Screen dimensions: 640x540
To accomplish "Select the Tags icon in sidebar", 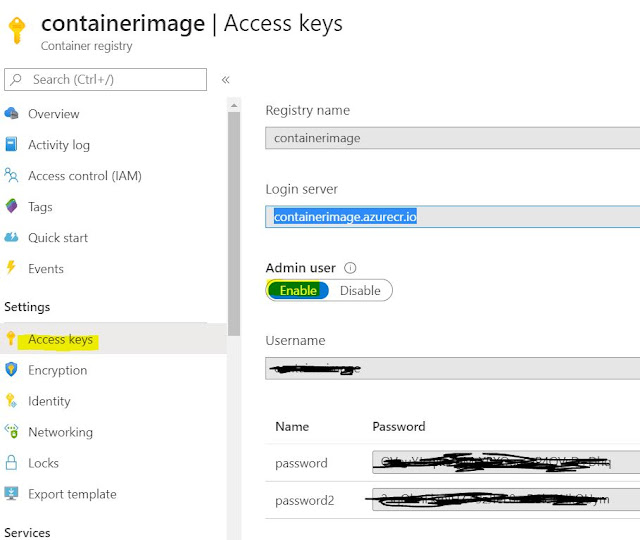I will pos(11,206).
